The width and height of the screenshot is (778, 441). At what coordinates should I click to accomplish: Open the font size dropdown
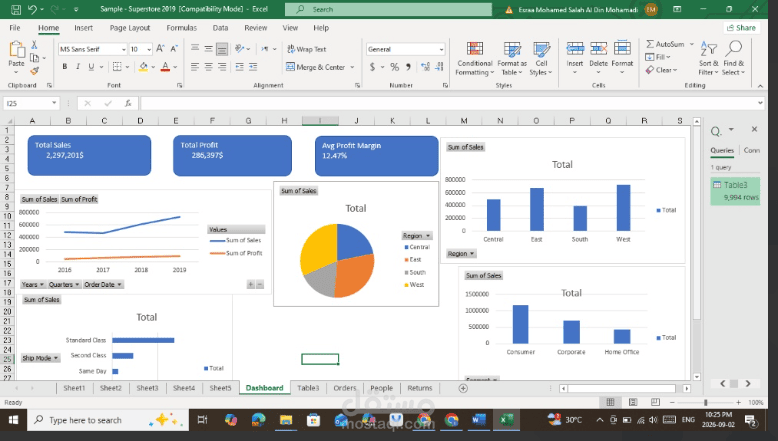point(149,49)
